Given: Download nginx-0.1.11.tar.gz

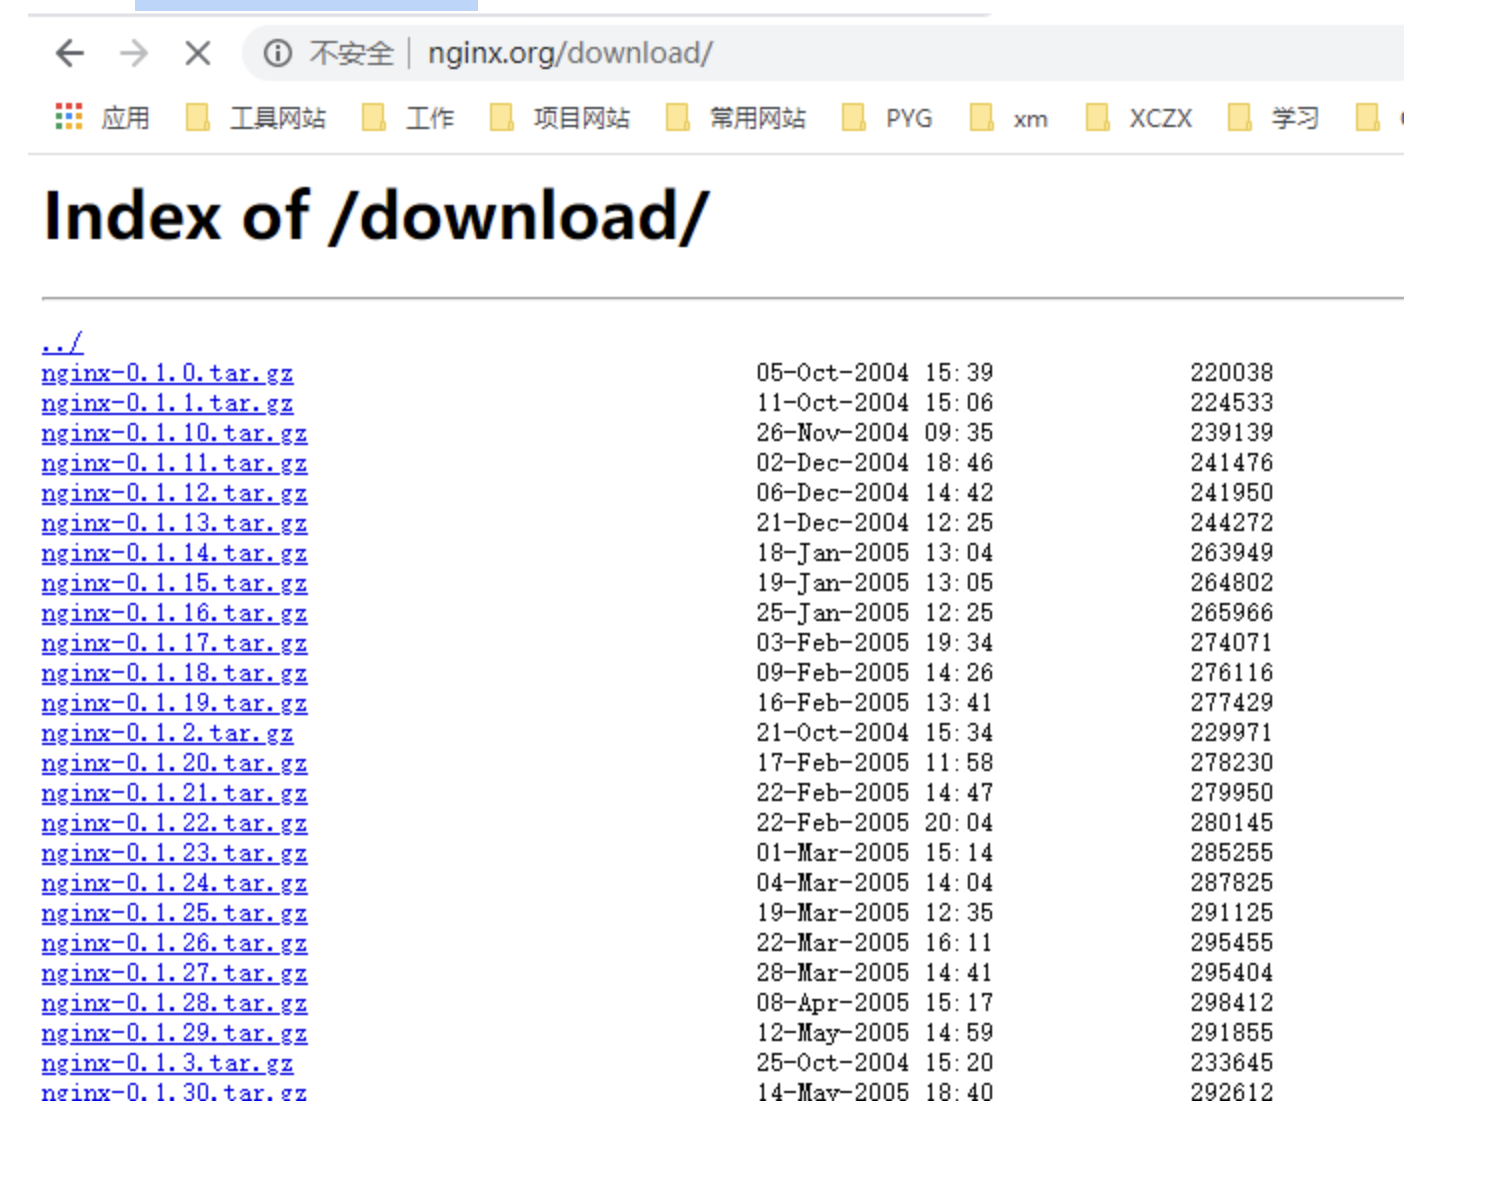Looking at the screenshot, I should (x=174, y=463).
